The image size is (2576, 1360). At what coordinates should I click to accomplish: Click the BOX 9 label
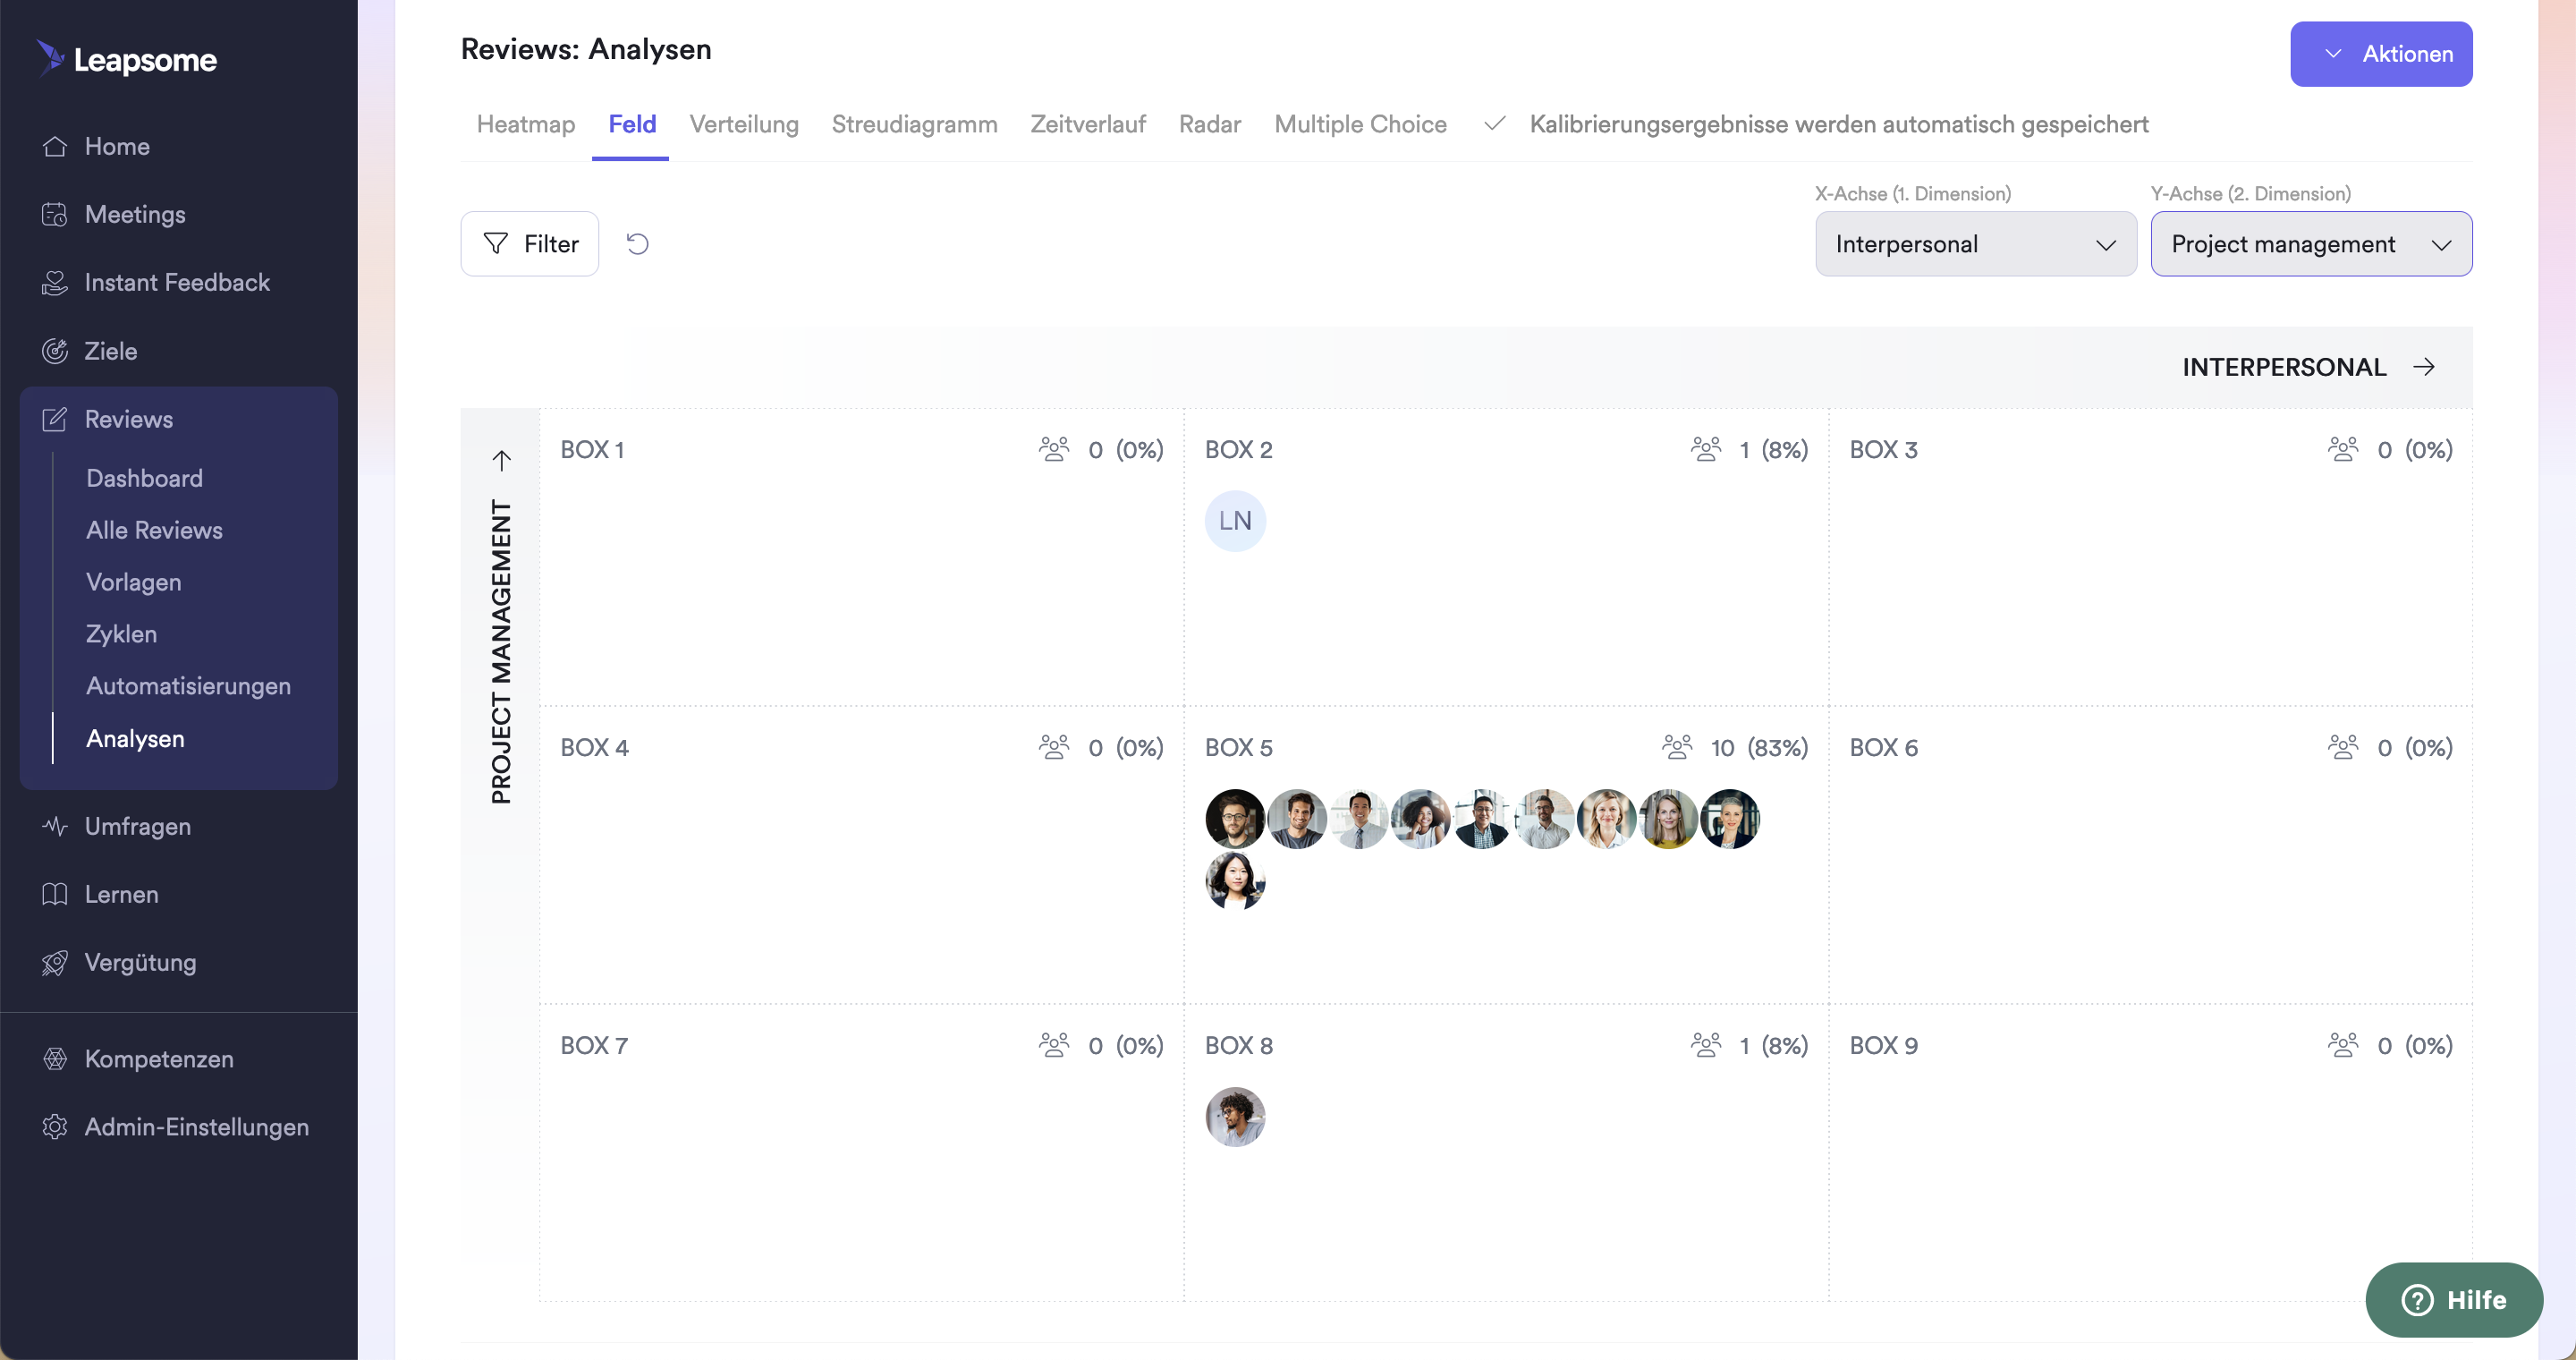1883,1045
